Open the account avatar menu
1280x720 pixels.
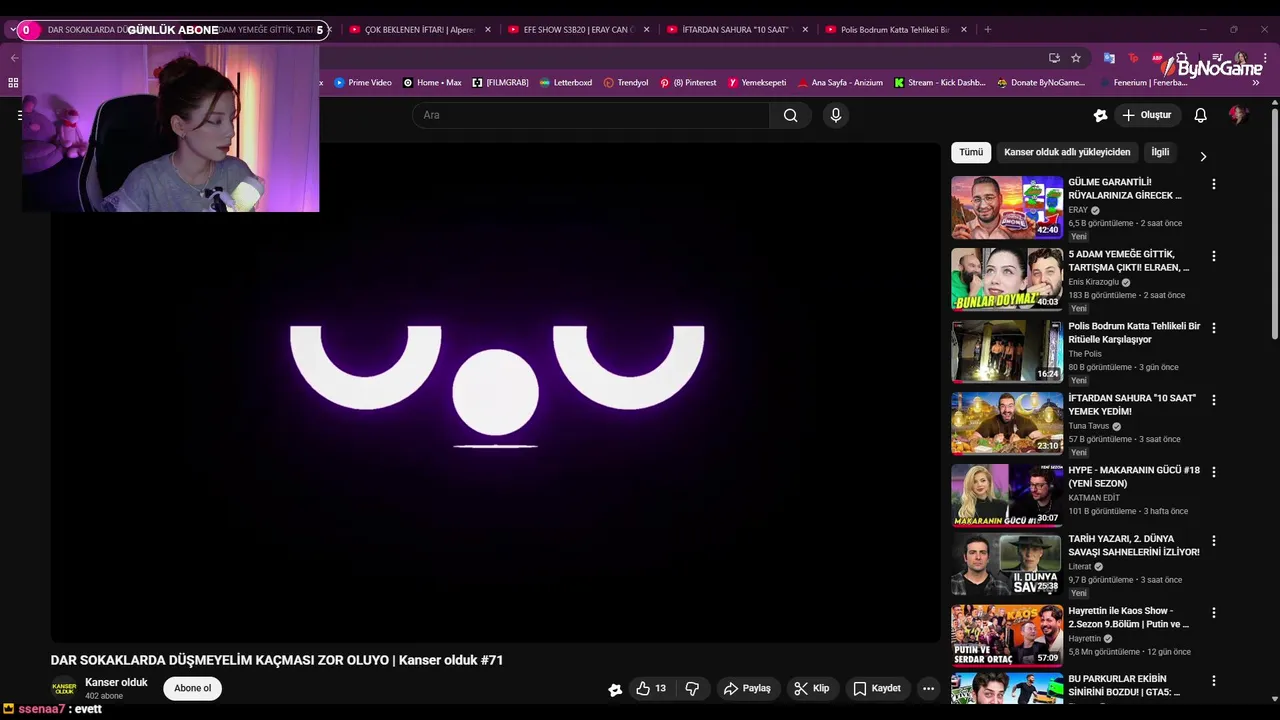pyautogui.click(x=1238, y=115)
